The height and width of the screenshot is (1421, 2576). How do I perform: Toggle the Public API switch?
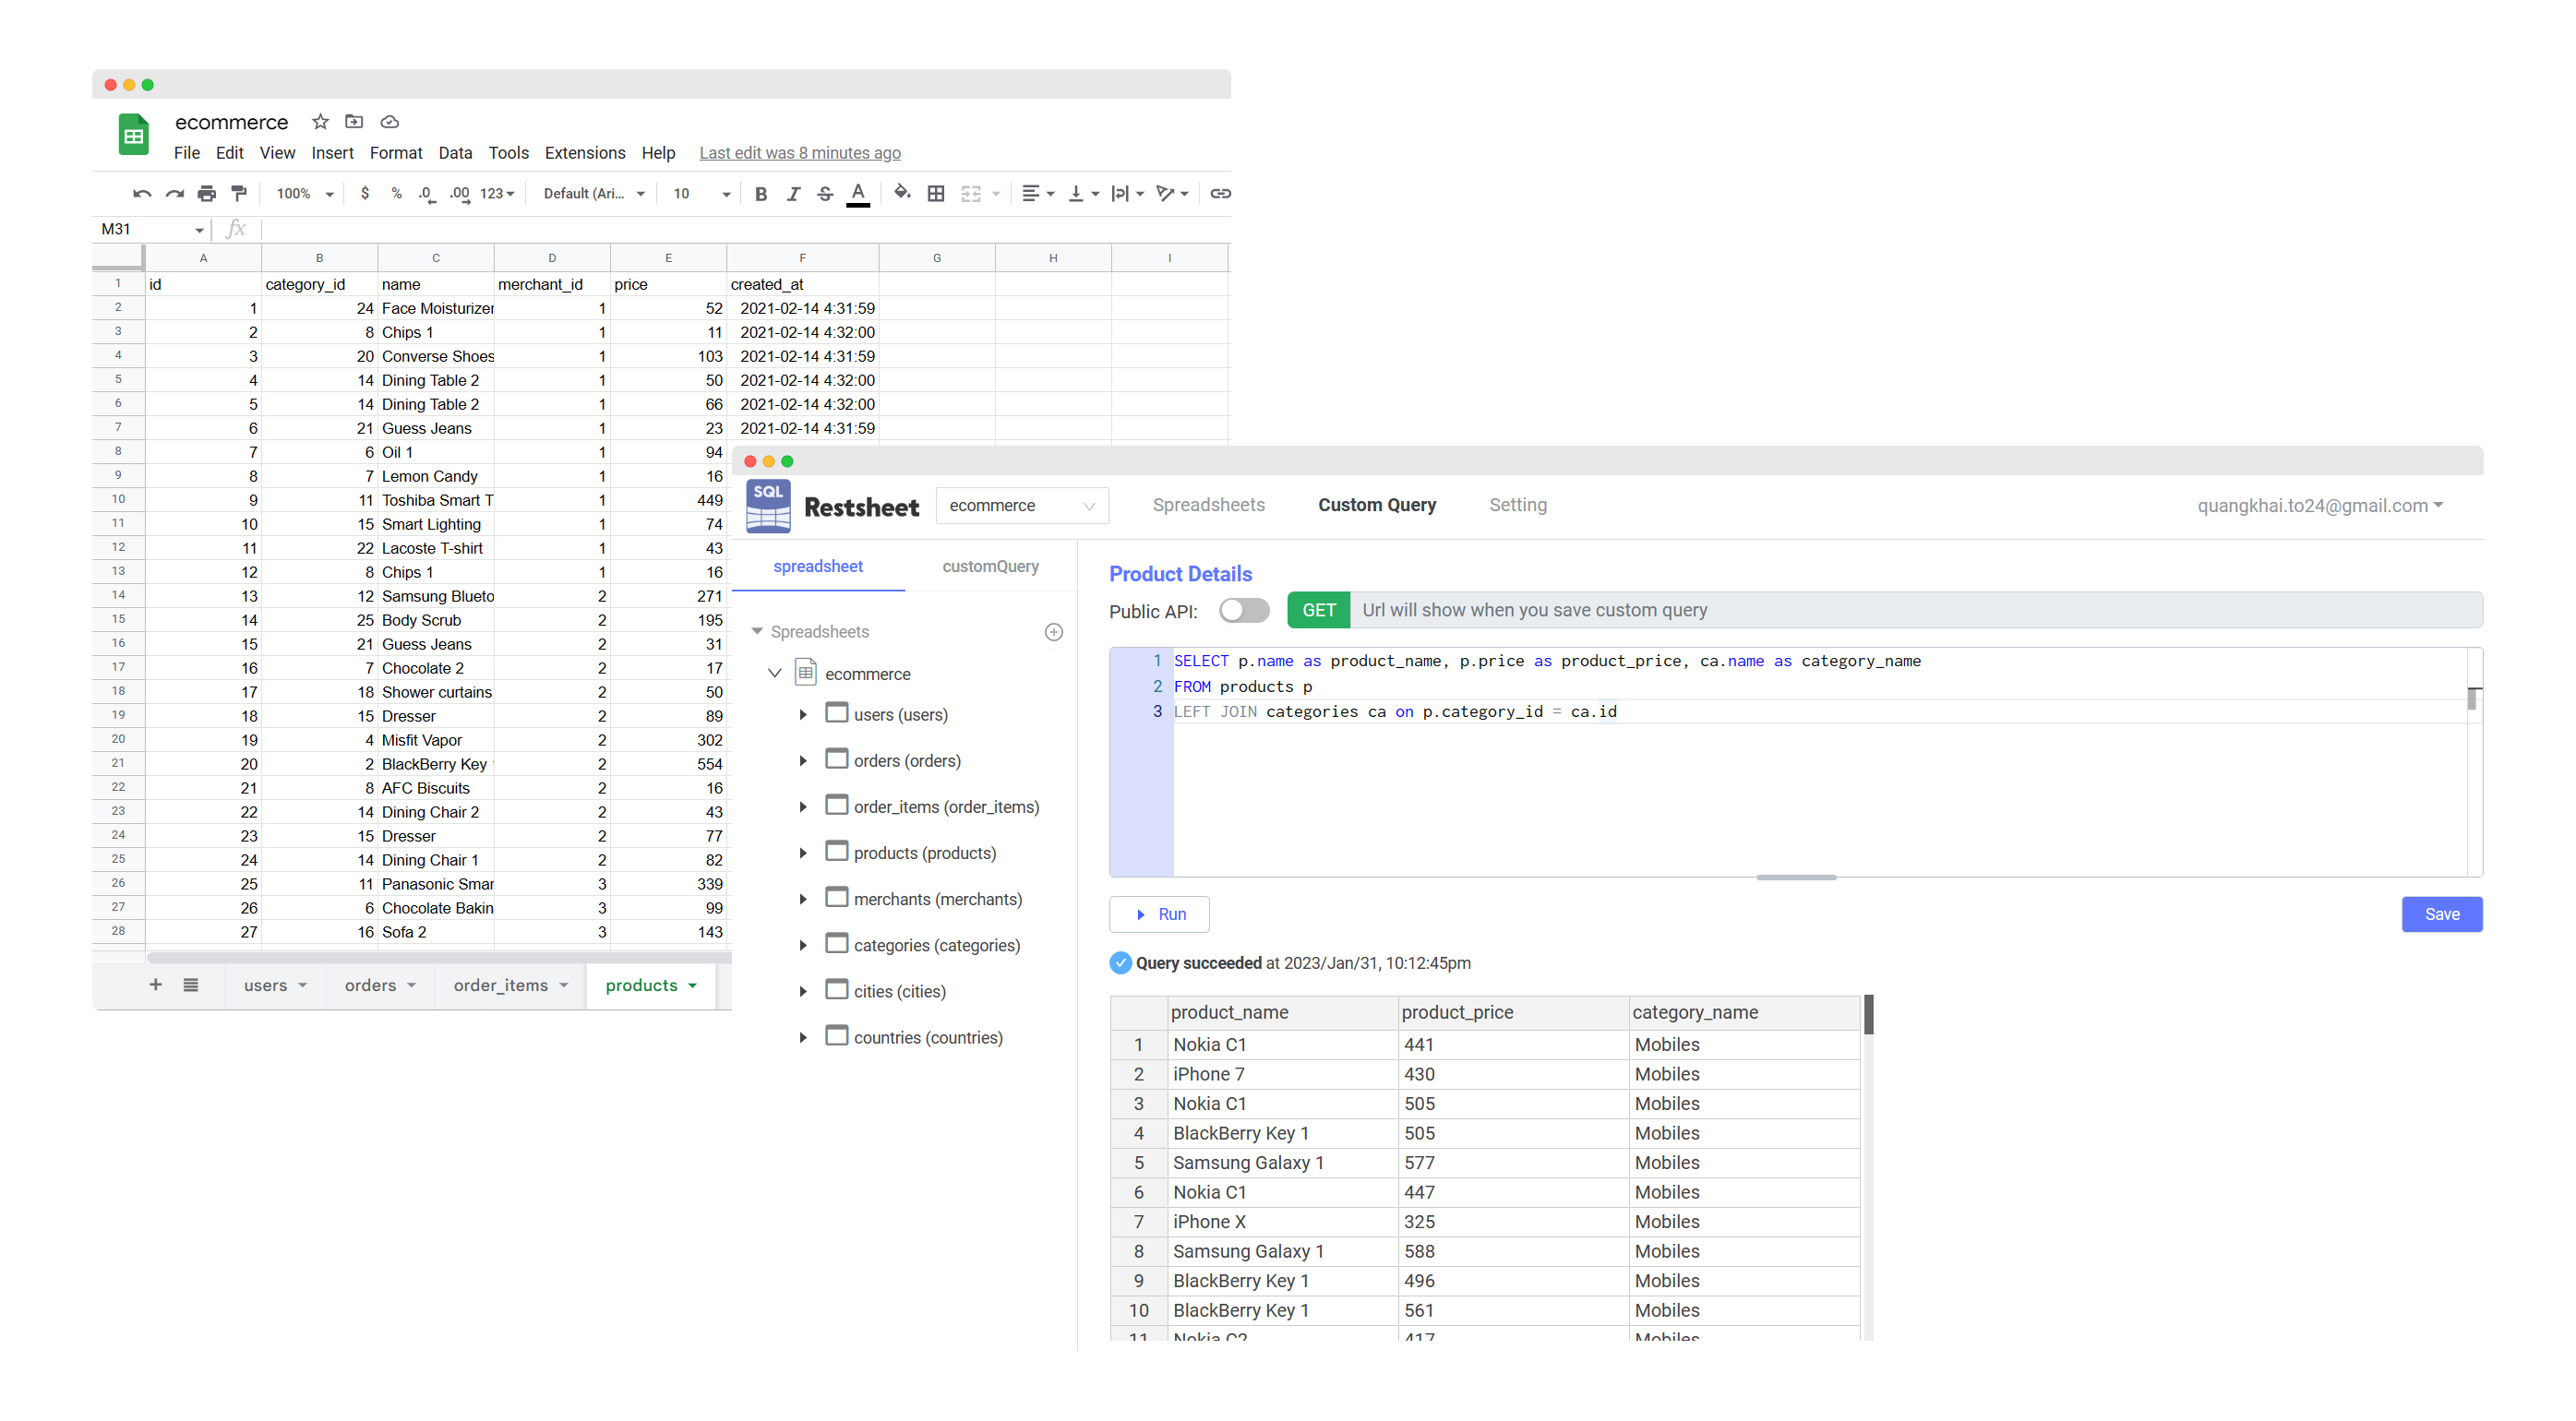pos(1243,610)
